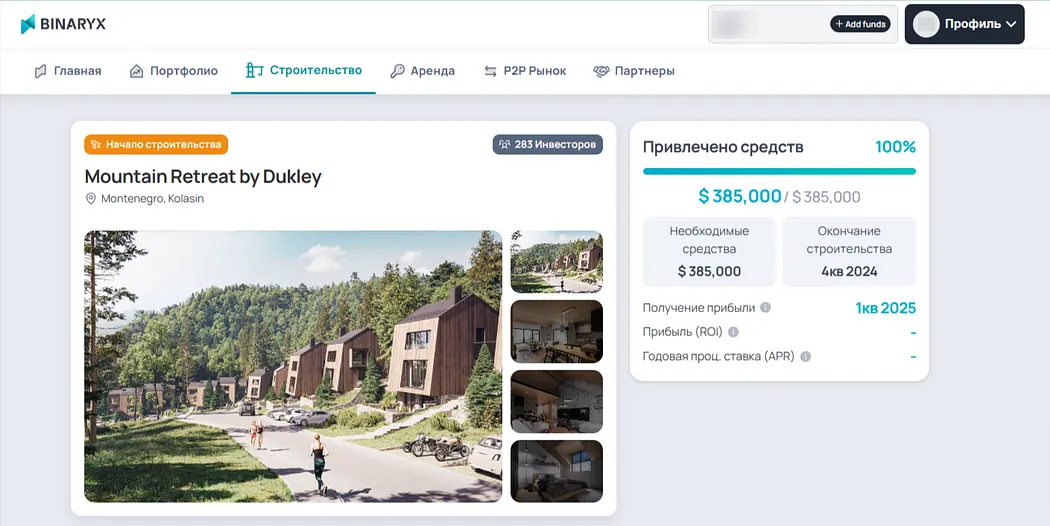This screenshot has width=1050, height=526.
Task: Open the main Mountain Retreat rendering image
Action: click(x=293, y=367)
